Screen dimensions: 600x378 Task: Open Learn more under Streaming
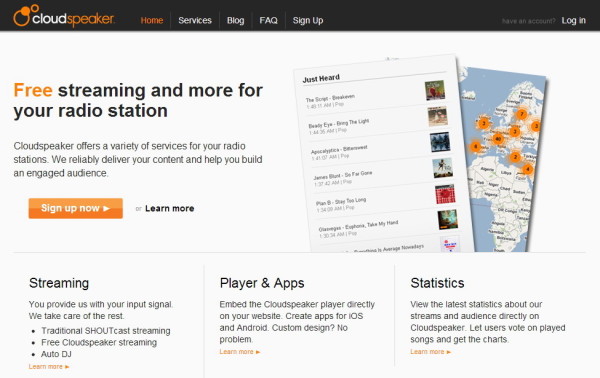click(x=49, y=367)
